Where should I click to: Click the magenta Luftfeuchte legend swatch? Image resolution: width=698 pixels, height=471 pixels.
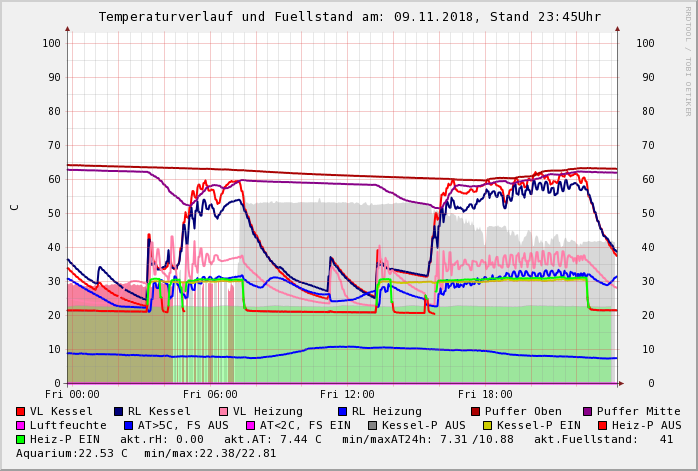21,426
